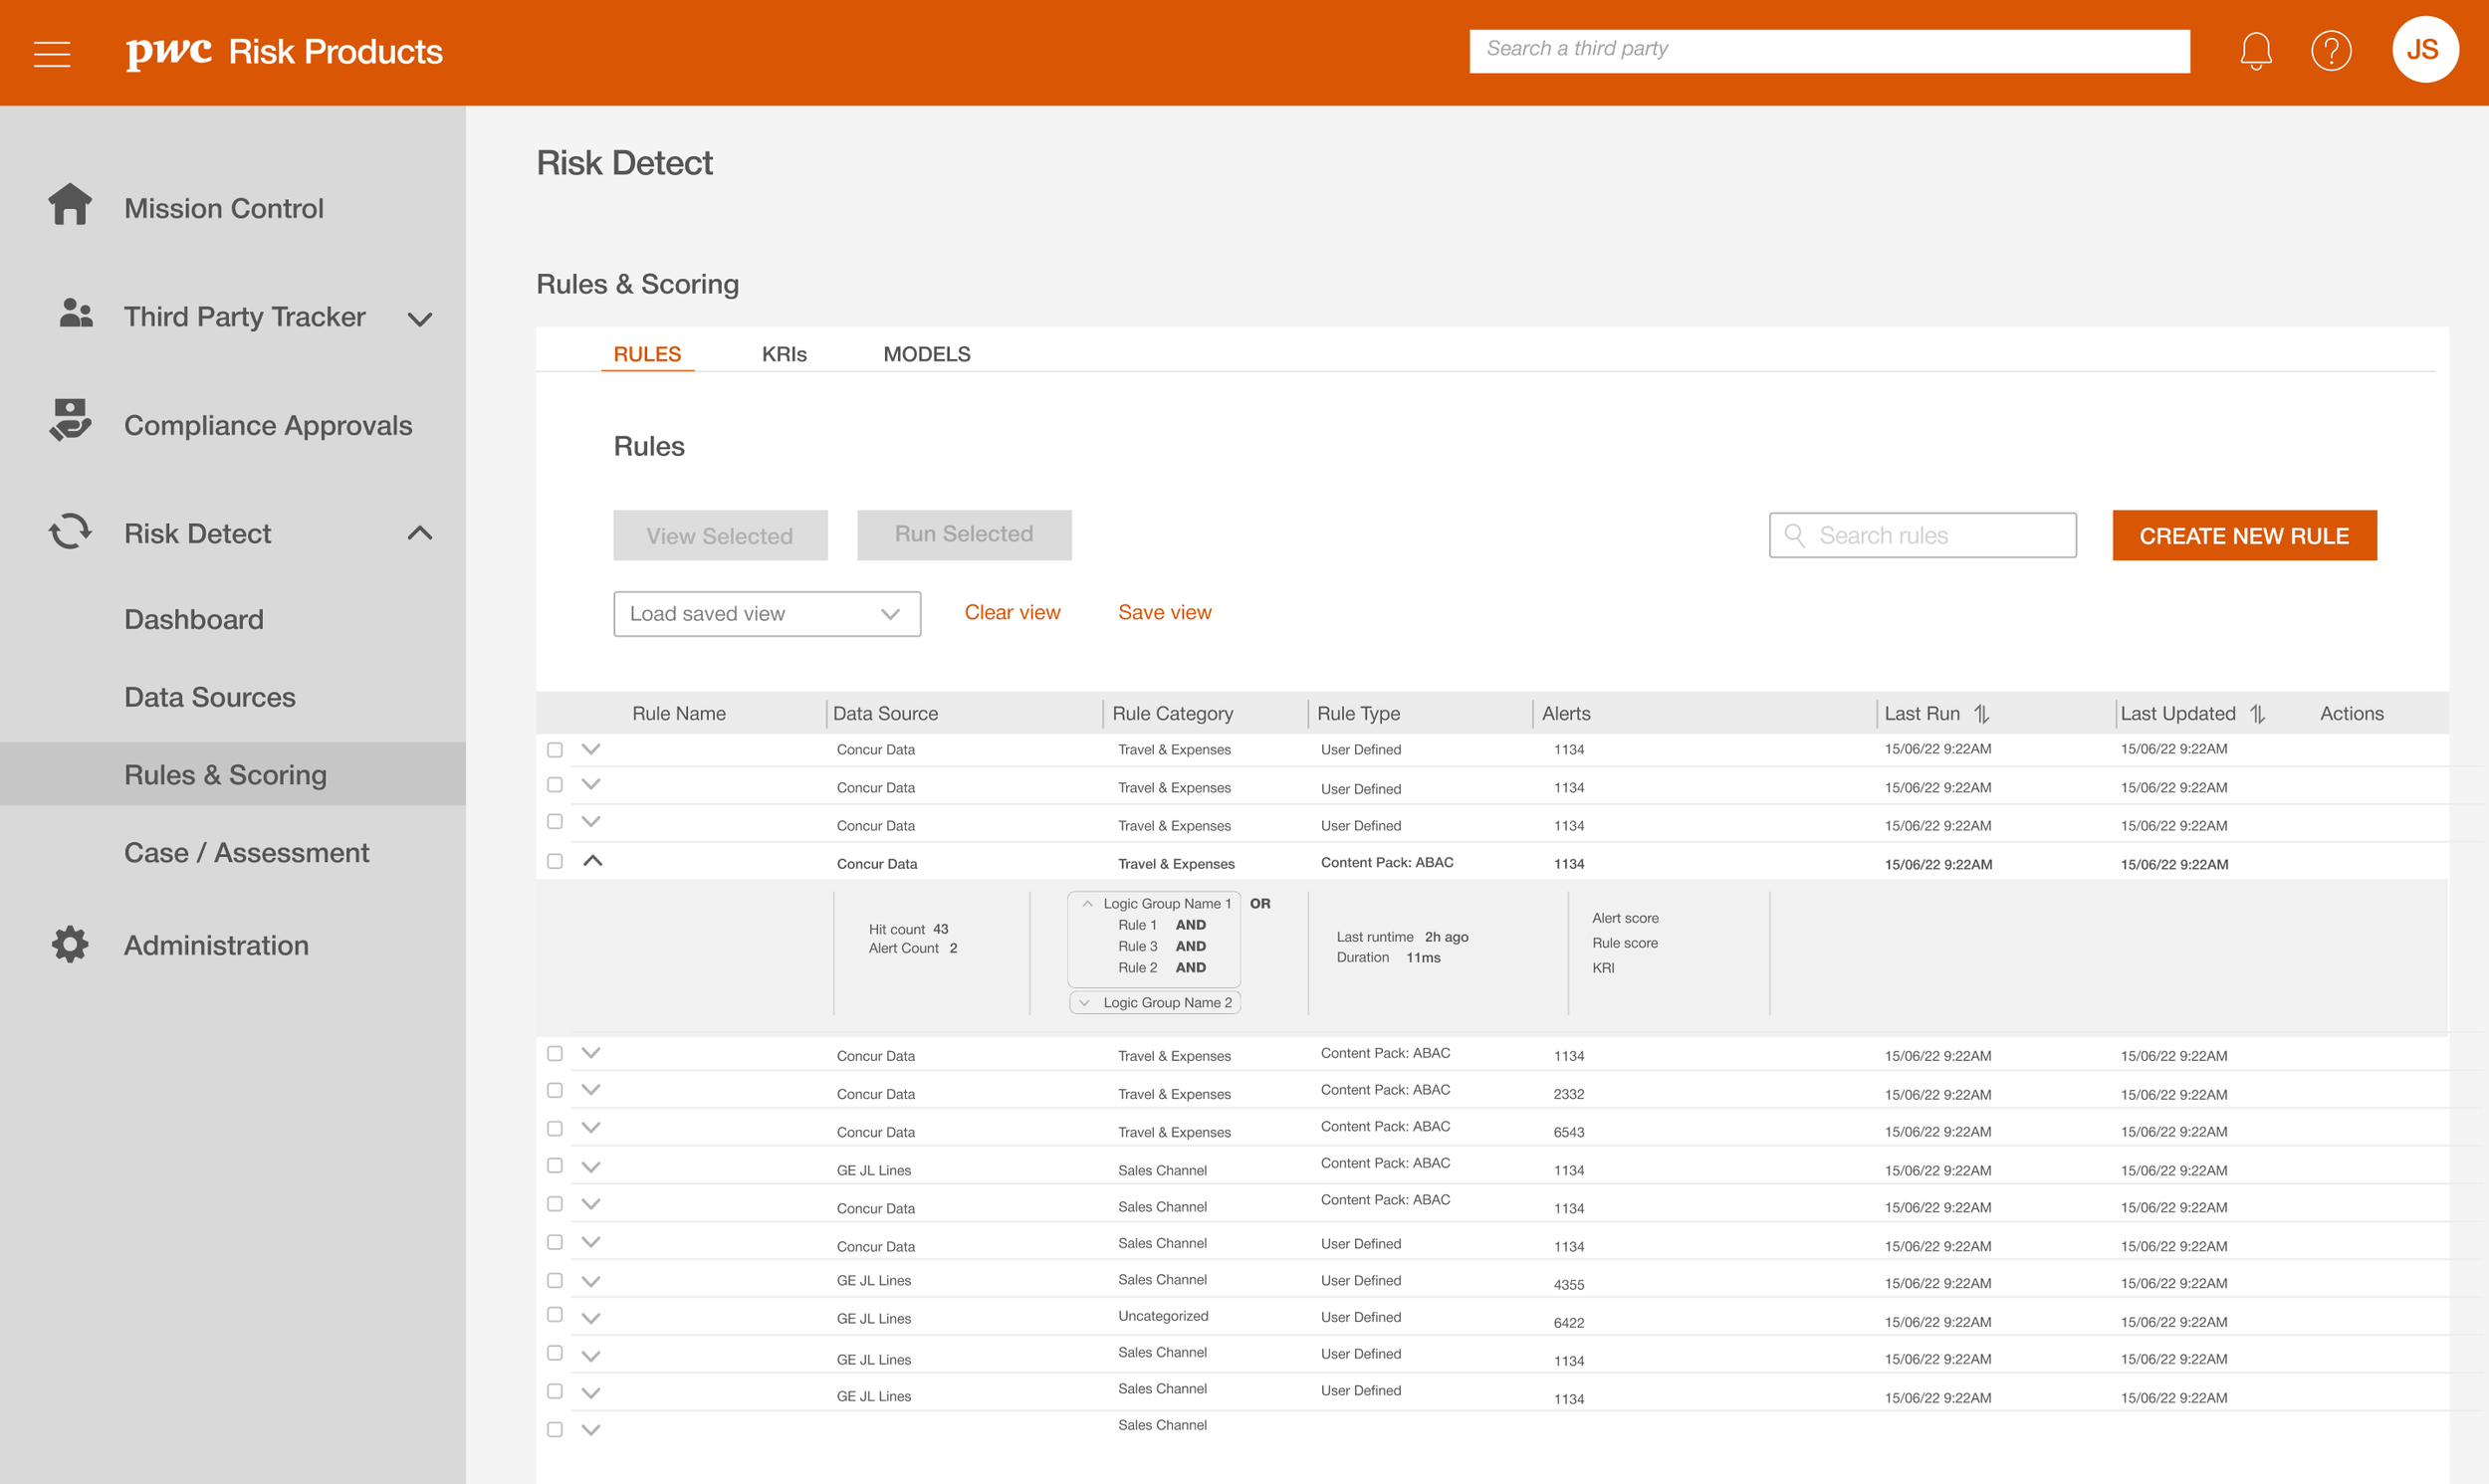Expand Logic Group Name 2
Viewport: 2489px width, 1484px height.
point(1084,1003)
